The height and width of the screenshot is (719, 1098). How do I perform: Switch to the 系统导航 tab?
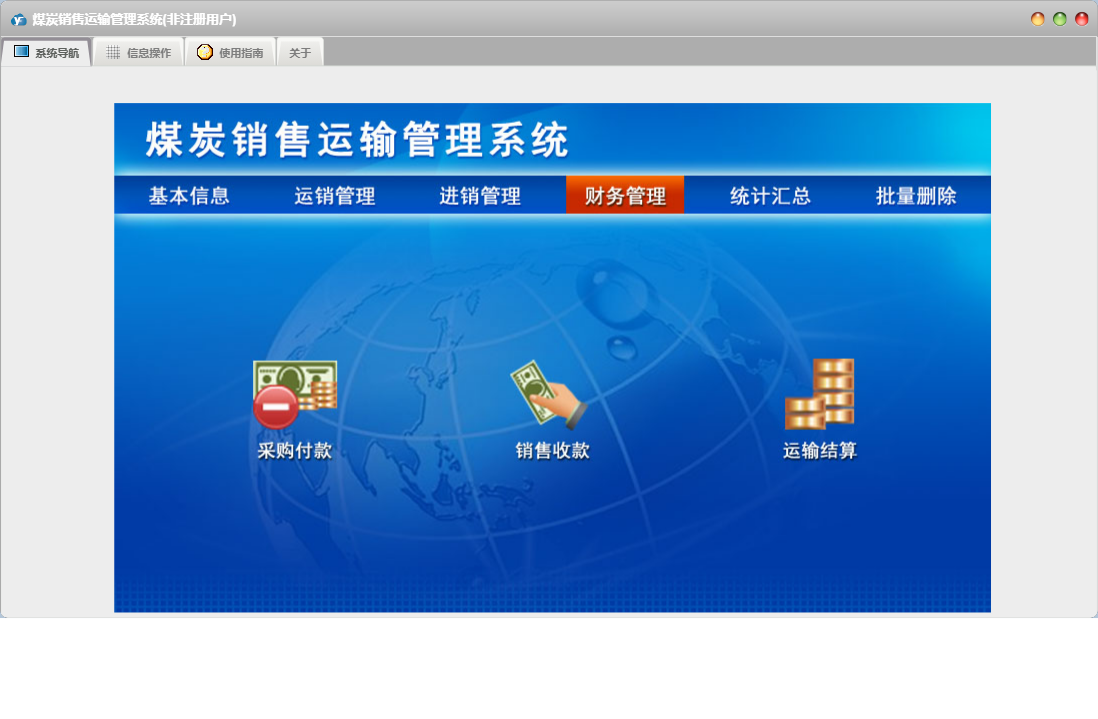tap(46, 53)
